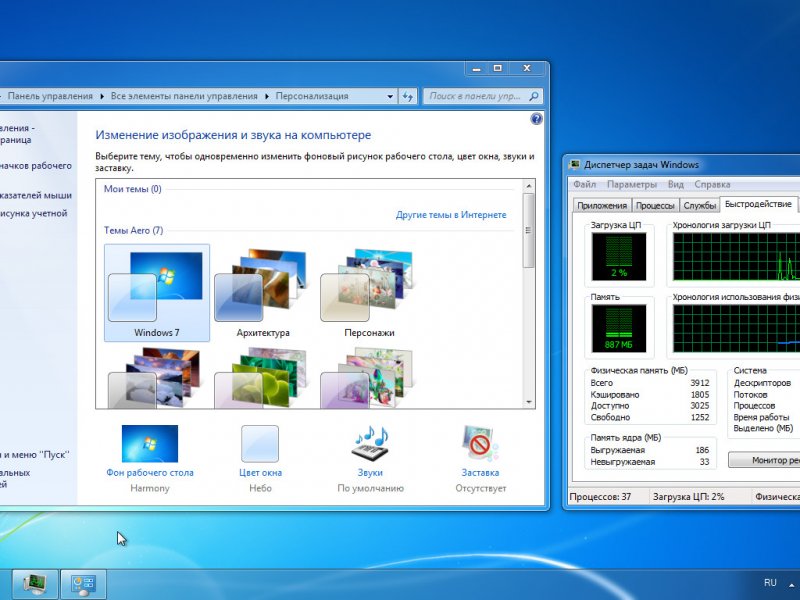
Task: Click the Небо window color label
Action: tap(260, 488)
